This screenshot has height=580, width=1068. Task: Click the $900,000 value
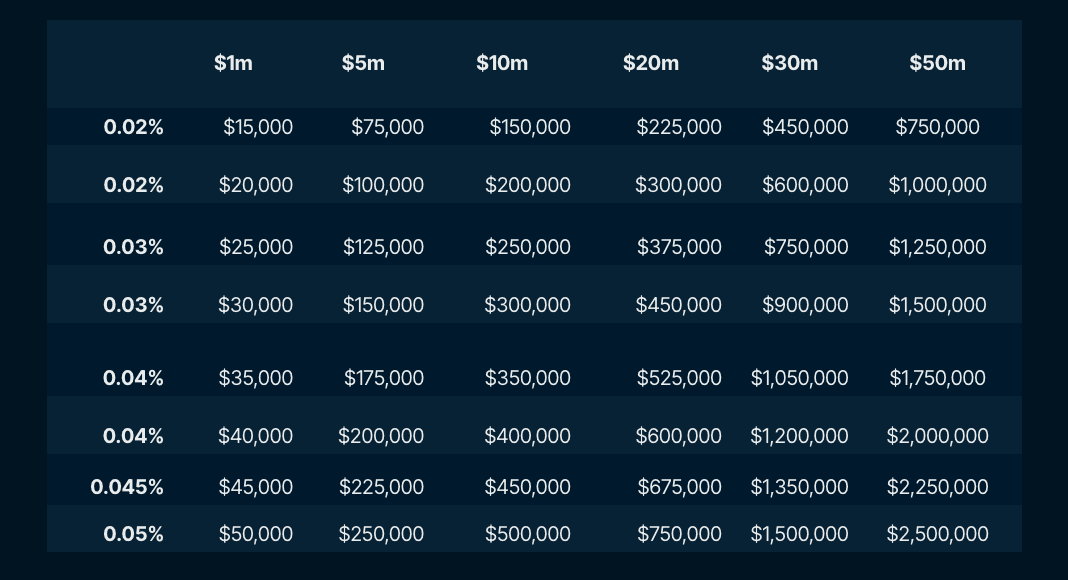pyautogui.click(x=805, y=305)
